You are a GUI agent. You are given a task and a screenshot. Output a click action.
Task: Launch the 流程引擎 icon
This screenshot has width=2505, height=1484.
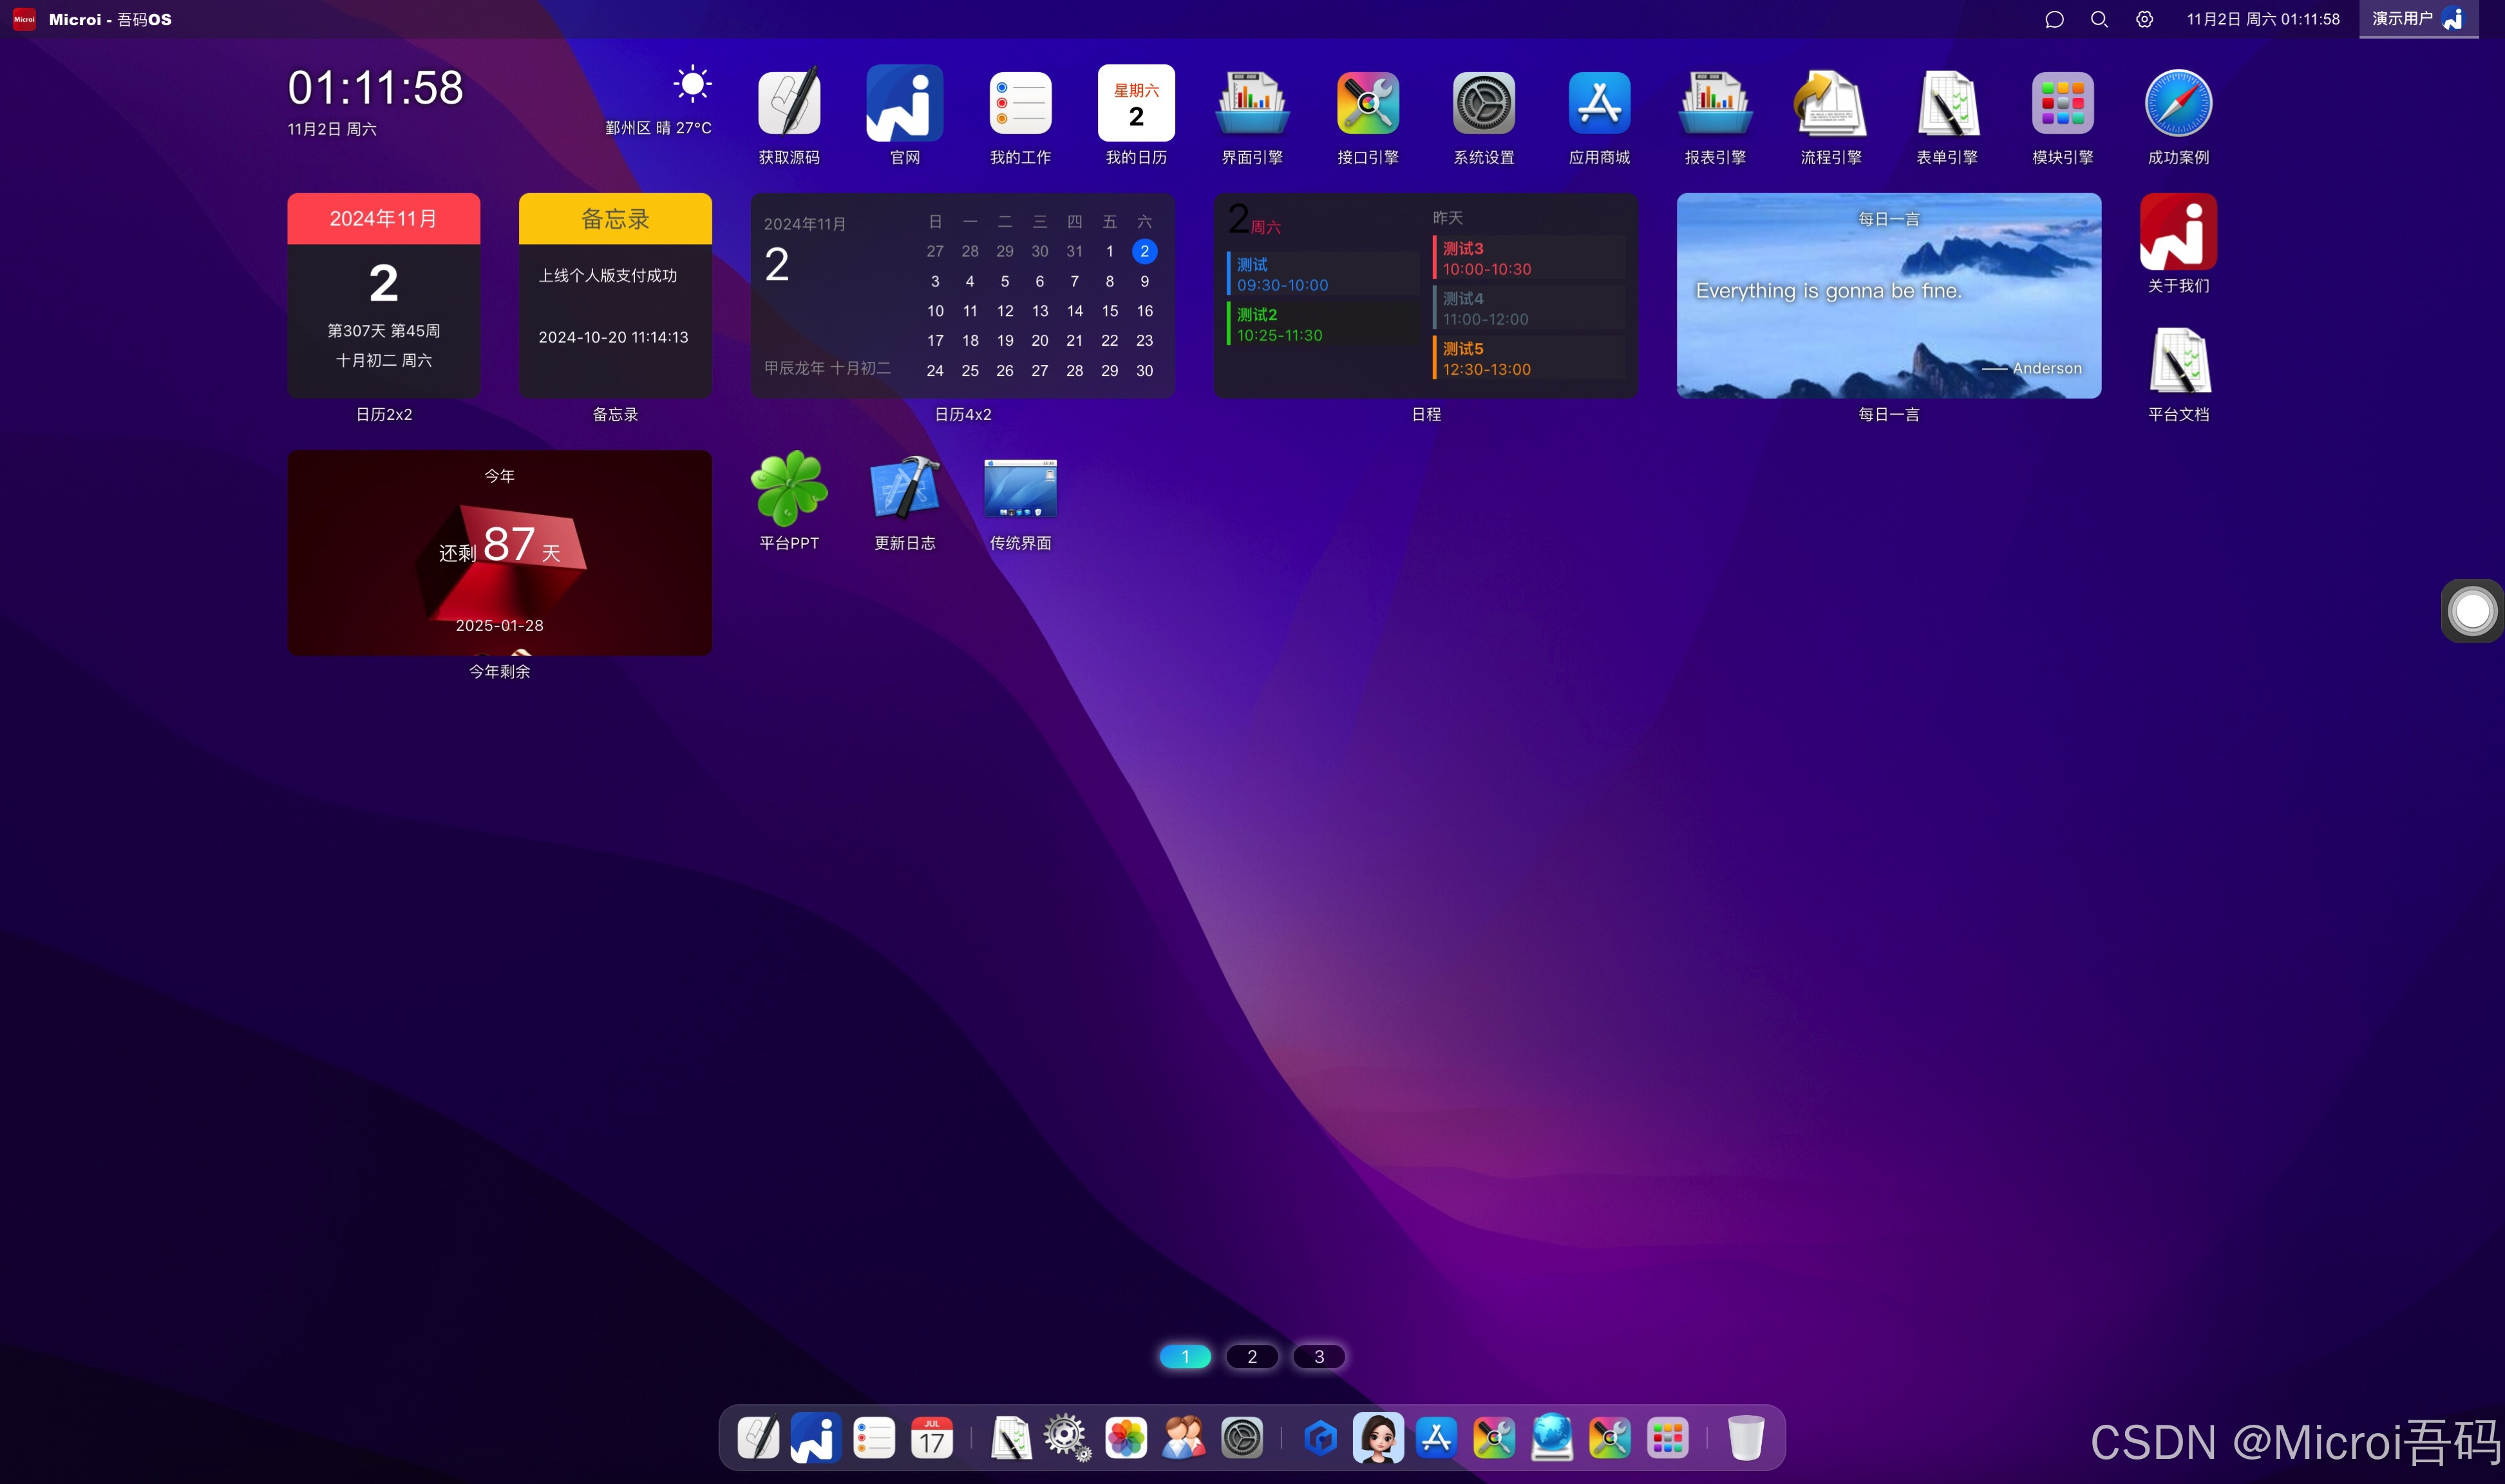click(1830, 104)
